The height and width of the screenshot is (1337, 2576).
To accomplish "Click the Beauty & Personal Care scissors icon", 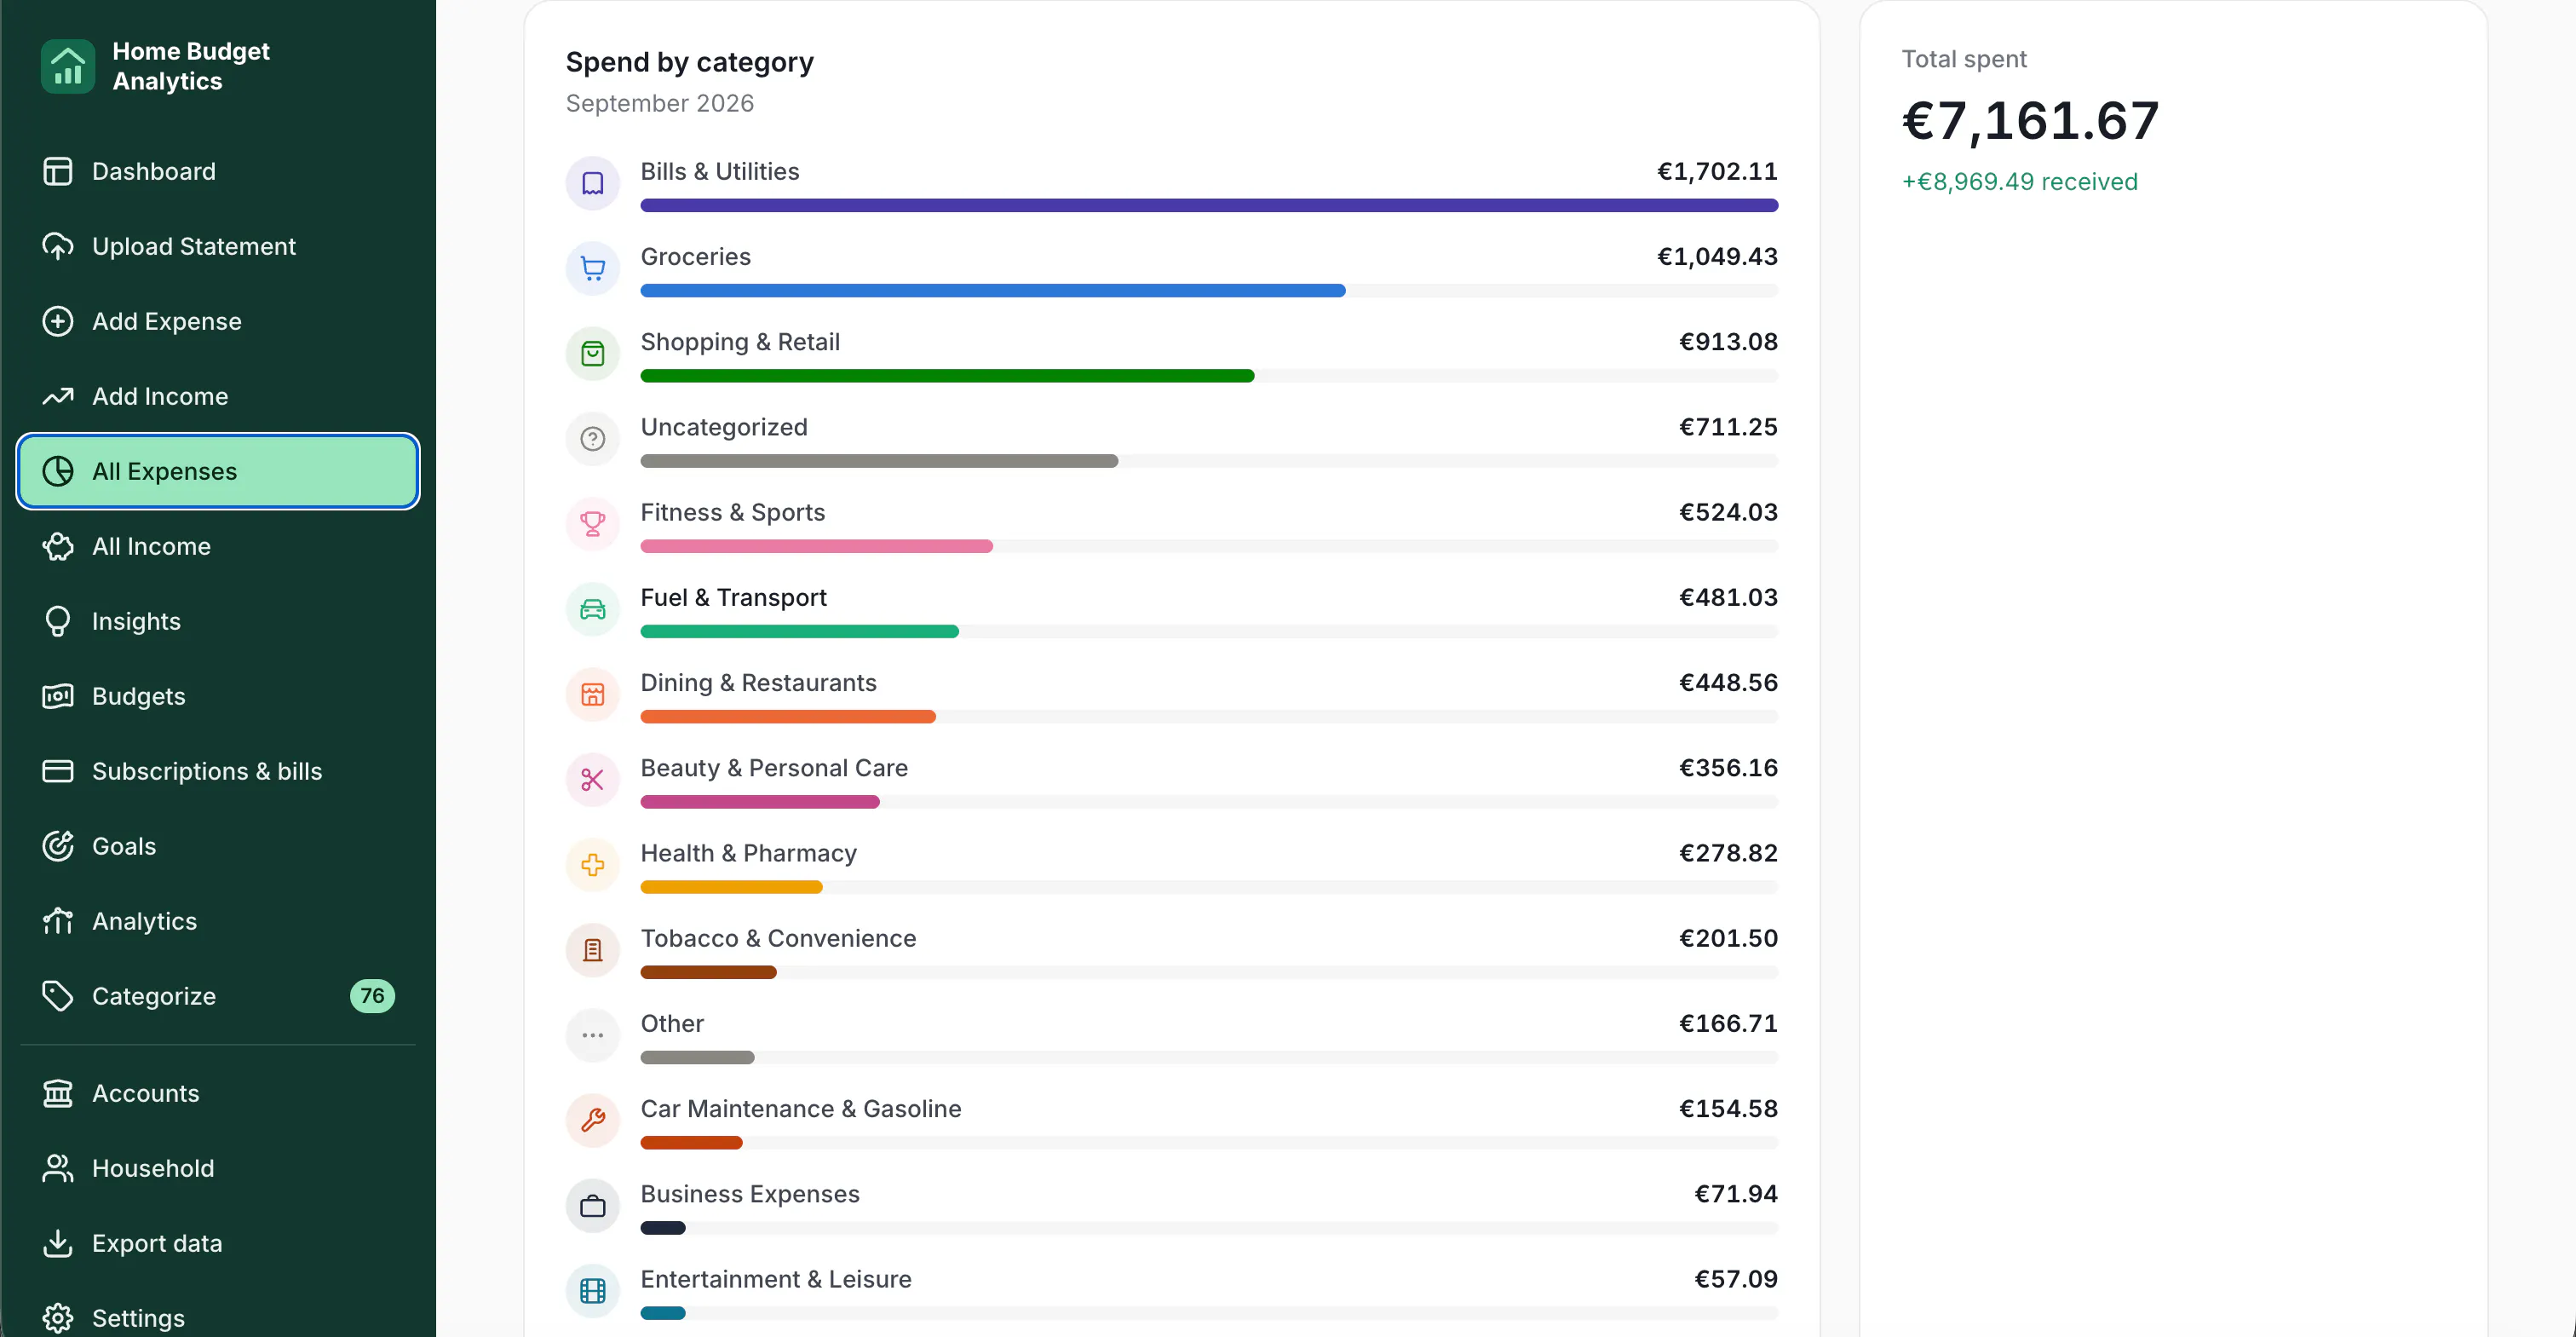I will (593, 780).
